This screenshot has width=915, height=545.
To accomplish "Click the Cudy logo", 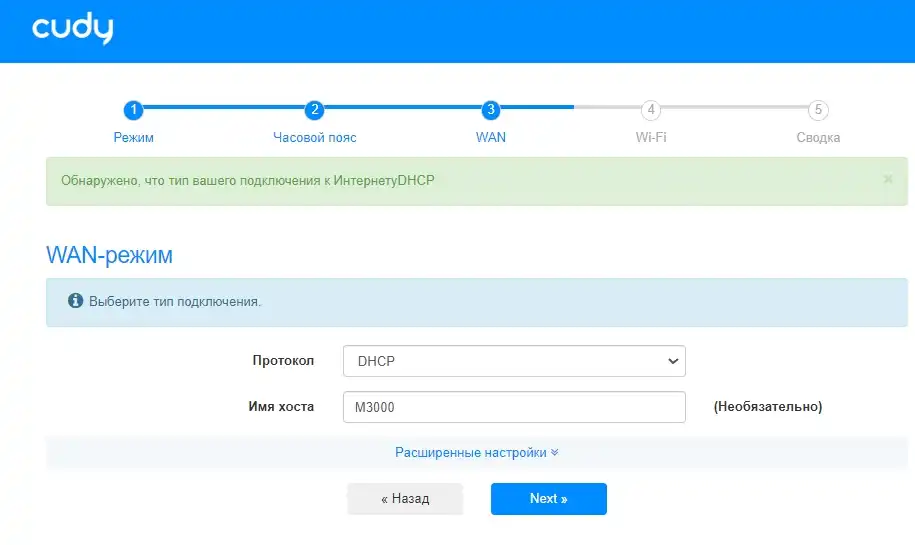I will click(72, 29).
